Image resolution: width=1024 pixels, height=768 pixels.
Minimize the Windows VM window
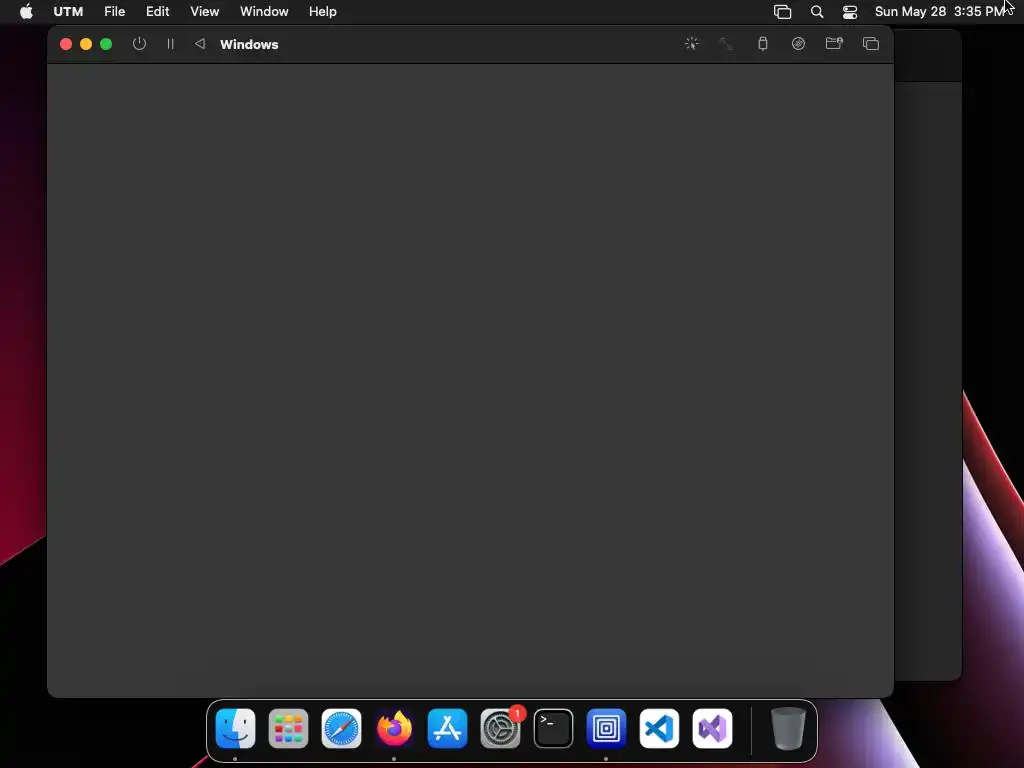pos(86,44)
